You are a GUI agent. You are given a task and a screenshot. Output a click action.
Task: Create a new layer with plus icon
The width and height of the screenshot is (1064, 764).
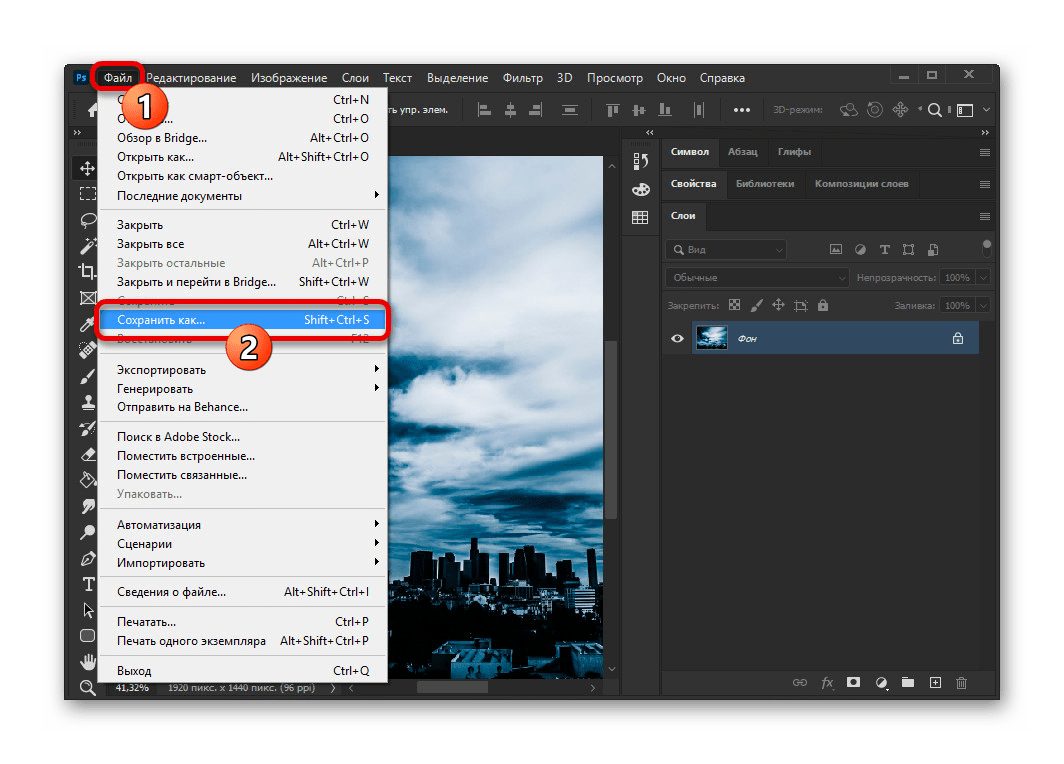(x=935, y=683)
